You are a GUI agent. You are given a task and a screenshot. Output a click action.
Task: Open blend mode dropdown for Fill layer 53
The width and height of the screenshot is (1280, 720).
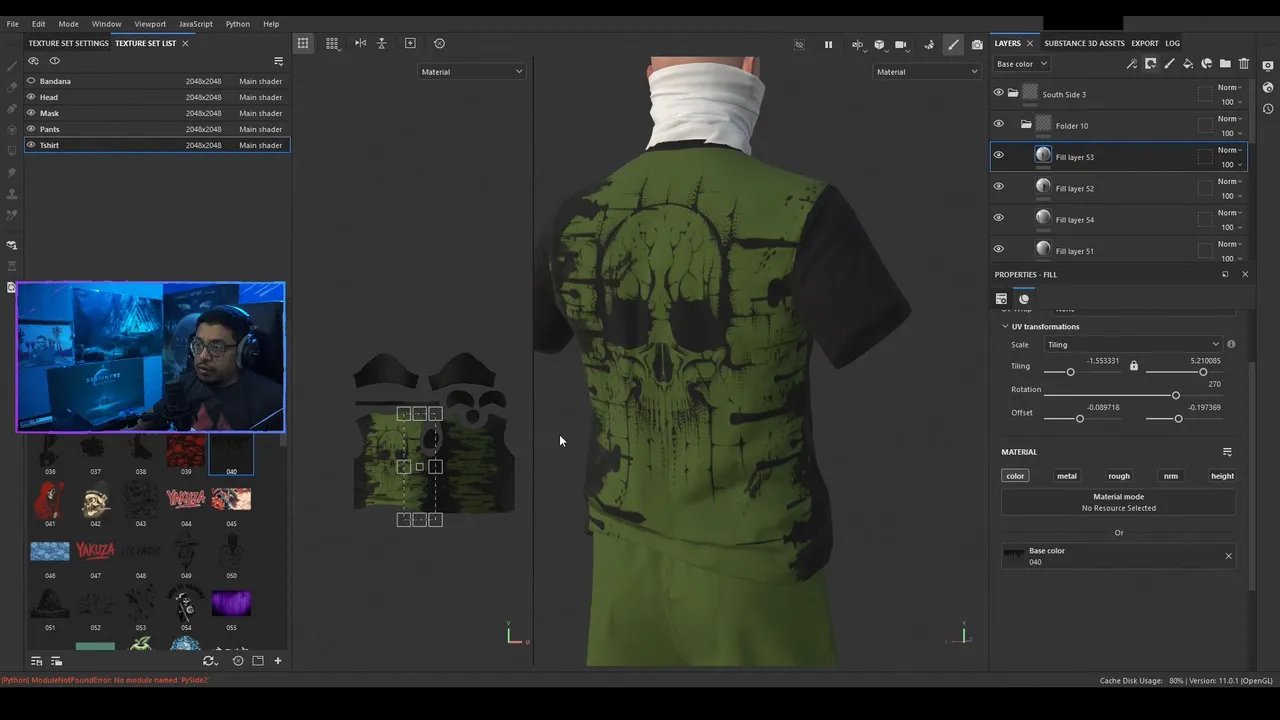tap(1230, 150)
